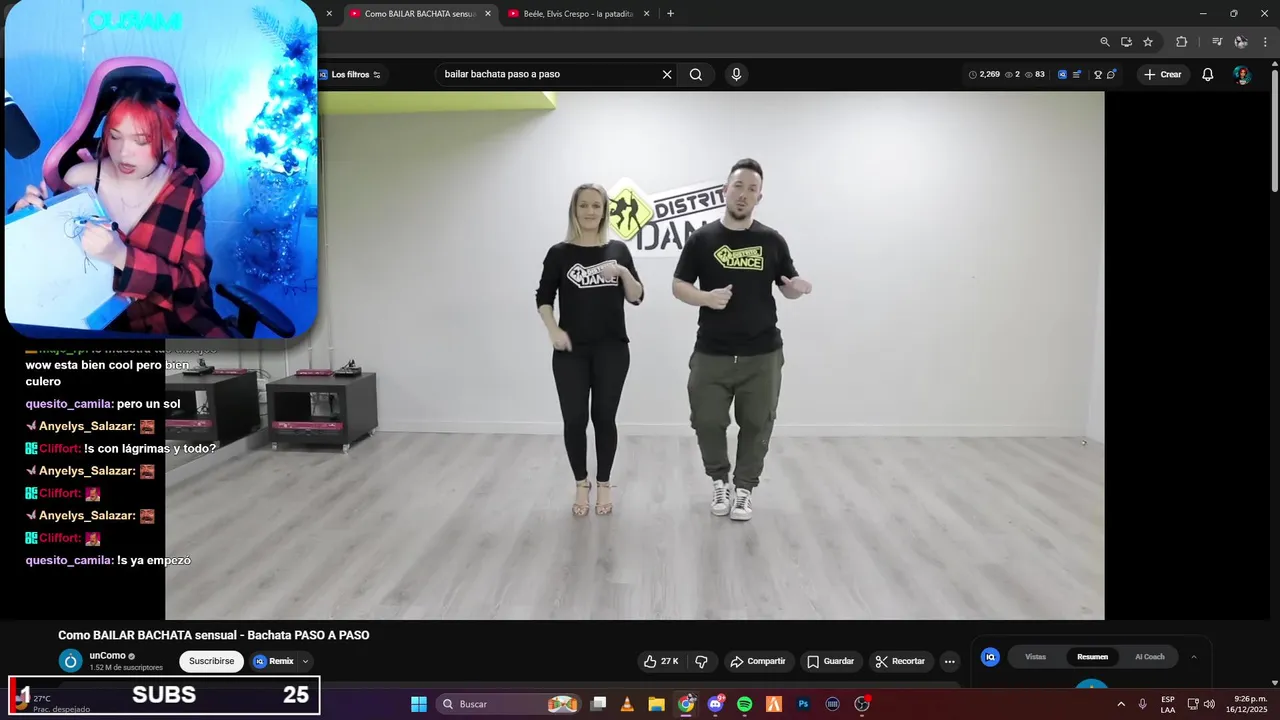
Task: Save video with Guardar button
Action: [830, 661]
